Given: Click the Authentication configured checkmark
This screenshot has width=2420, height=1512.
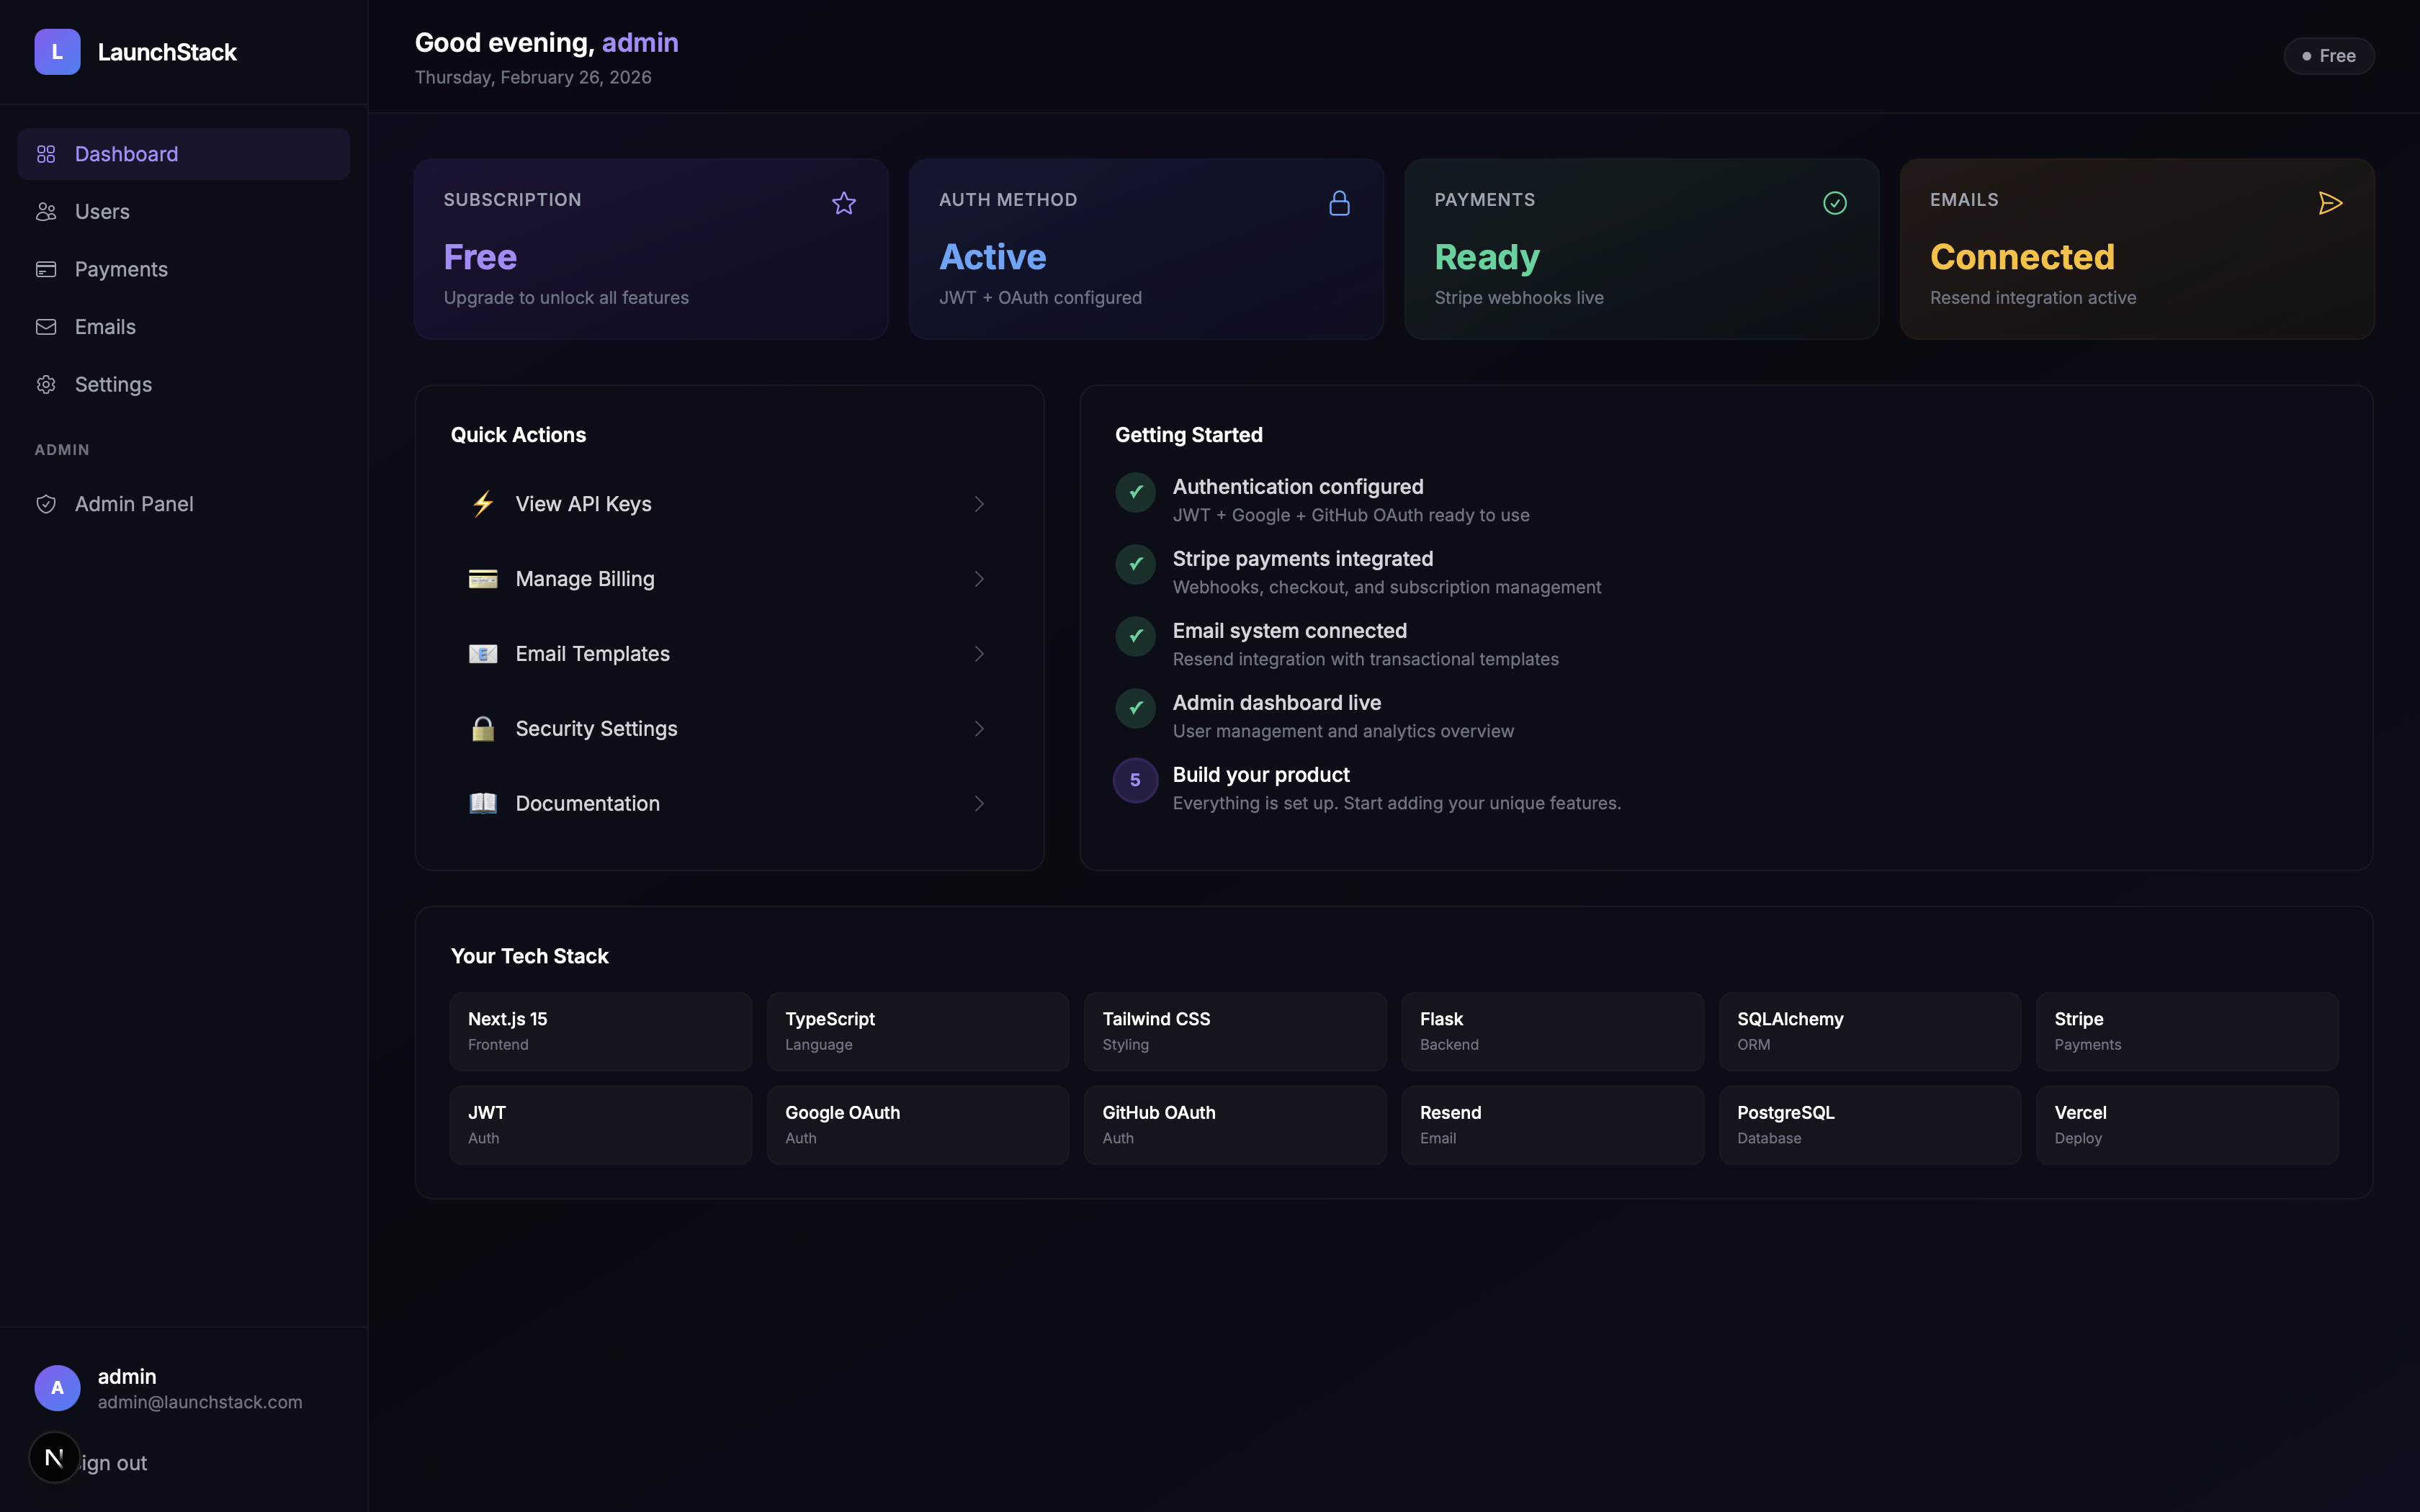Looking at the screenshot, I should point(1135,492).
